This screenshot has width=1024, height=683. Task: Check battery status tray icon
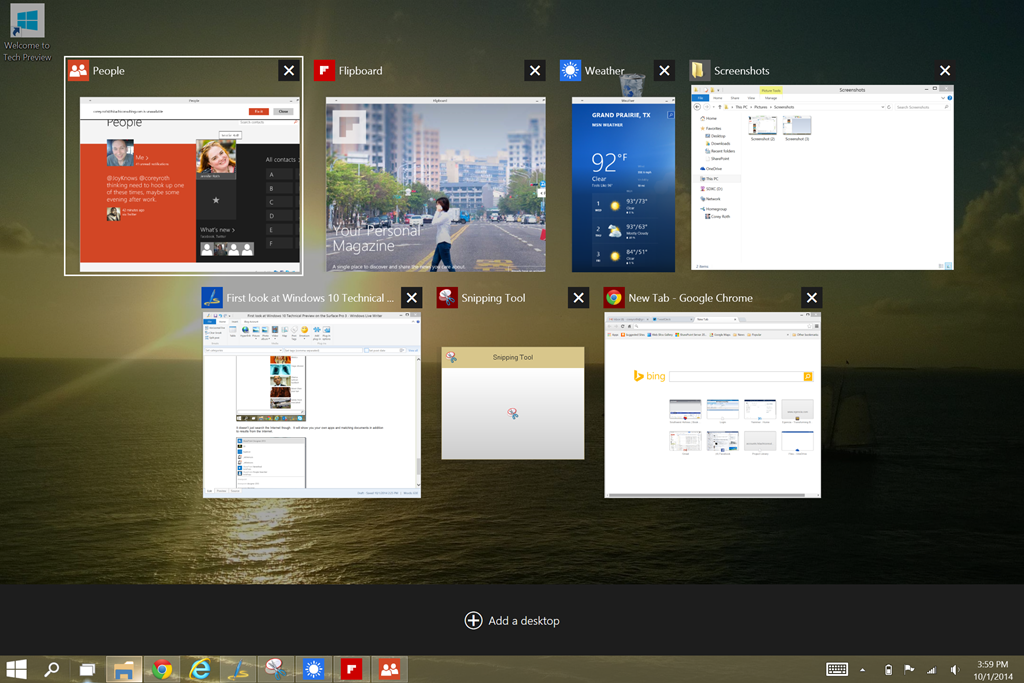(x=888, y=669)
